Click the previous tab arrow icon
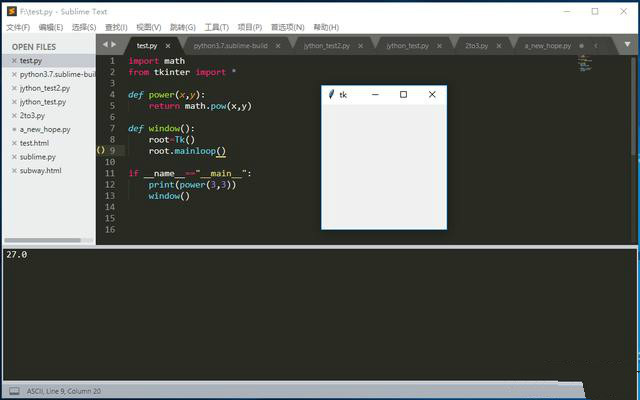This screenshot has width=640, height=400. click(x=104, y=45)
